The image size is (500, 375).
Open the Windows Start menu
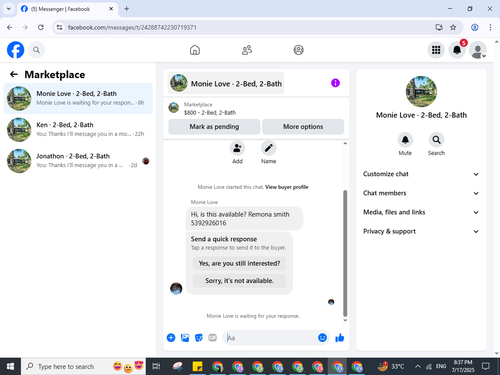(10, 366)
